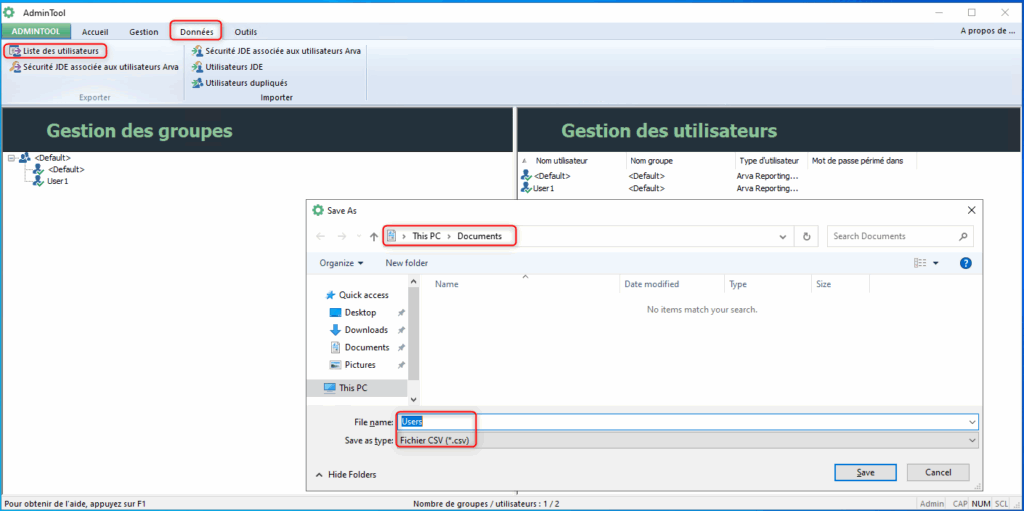Cancel the Save As dialog
This screenshot has height=511, width=1024.
click(x=938, y=472)
